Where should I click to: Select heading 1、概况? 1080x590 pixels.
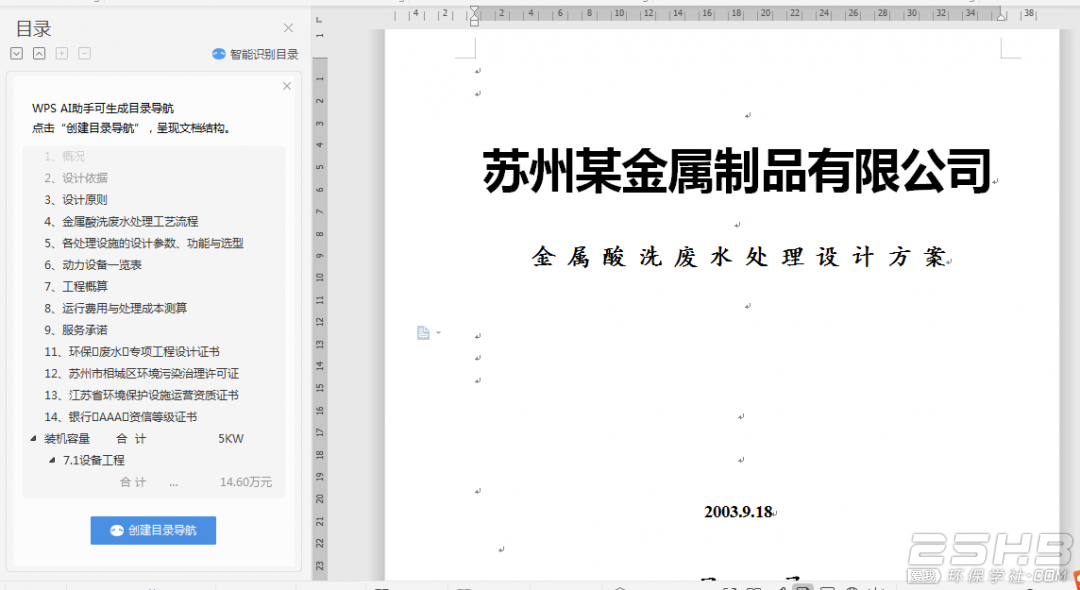pyautogui.click(x=65, y=156)
